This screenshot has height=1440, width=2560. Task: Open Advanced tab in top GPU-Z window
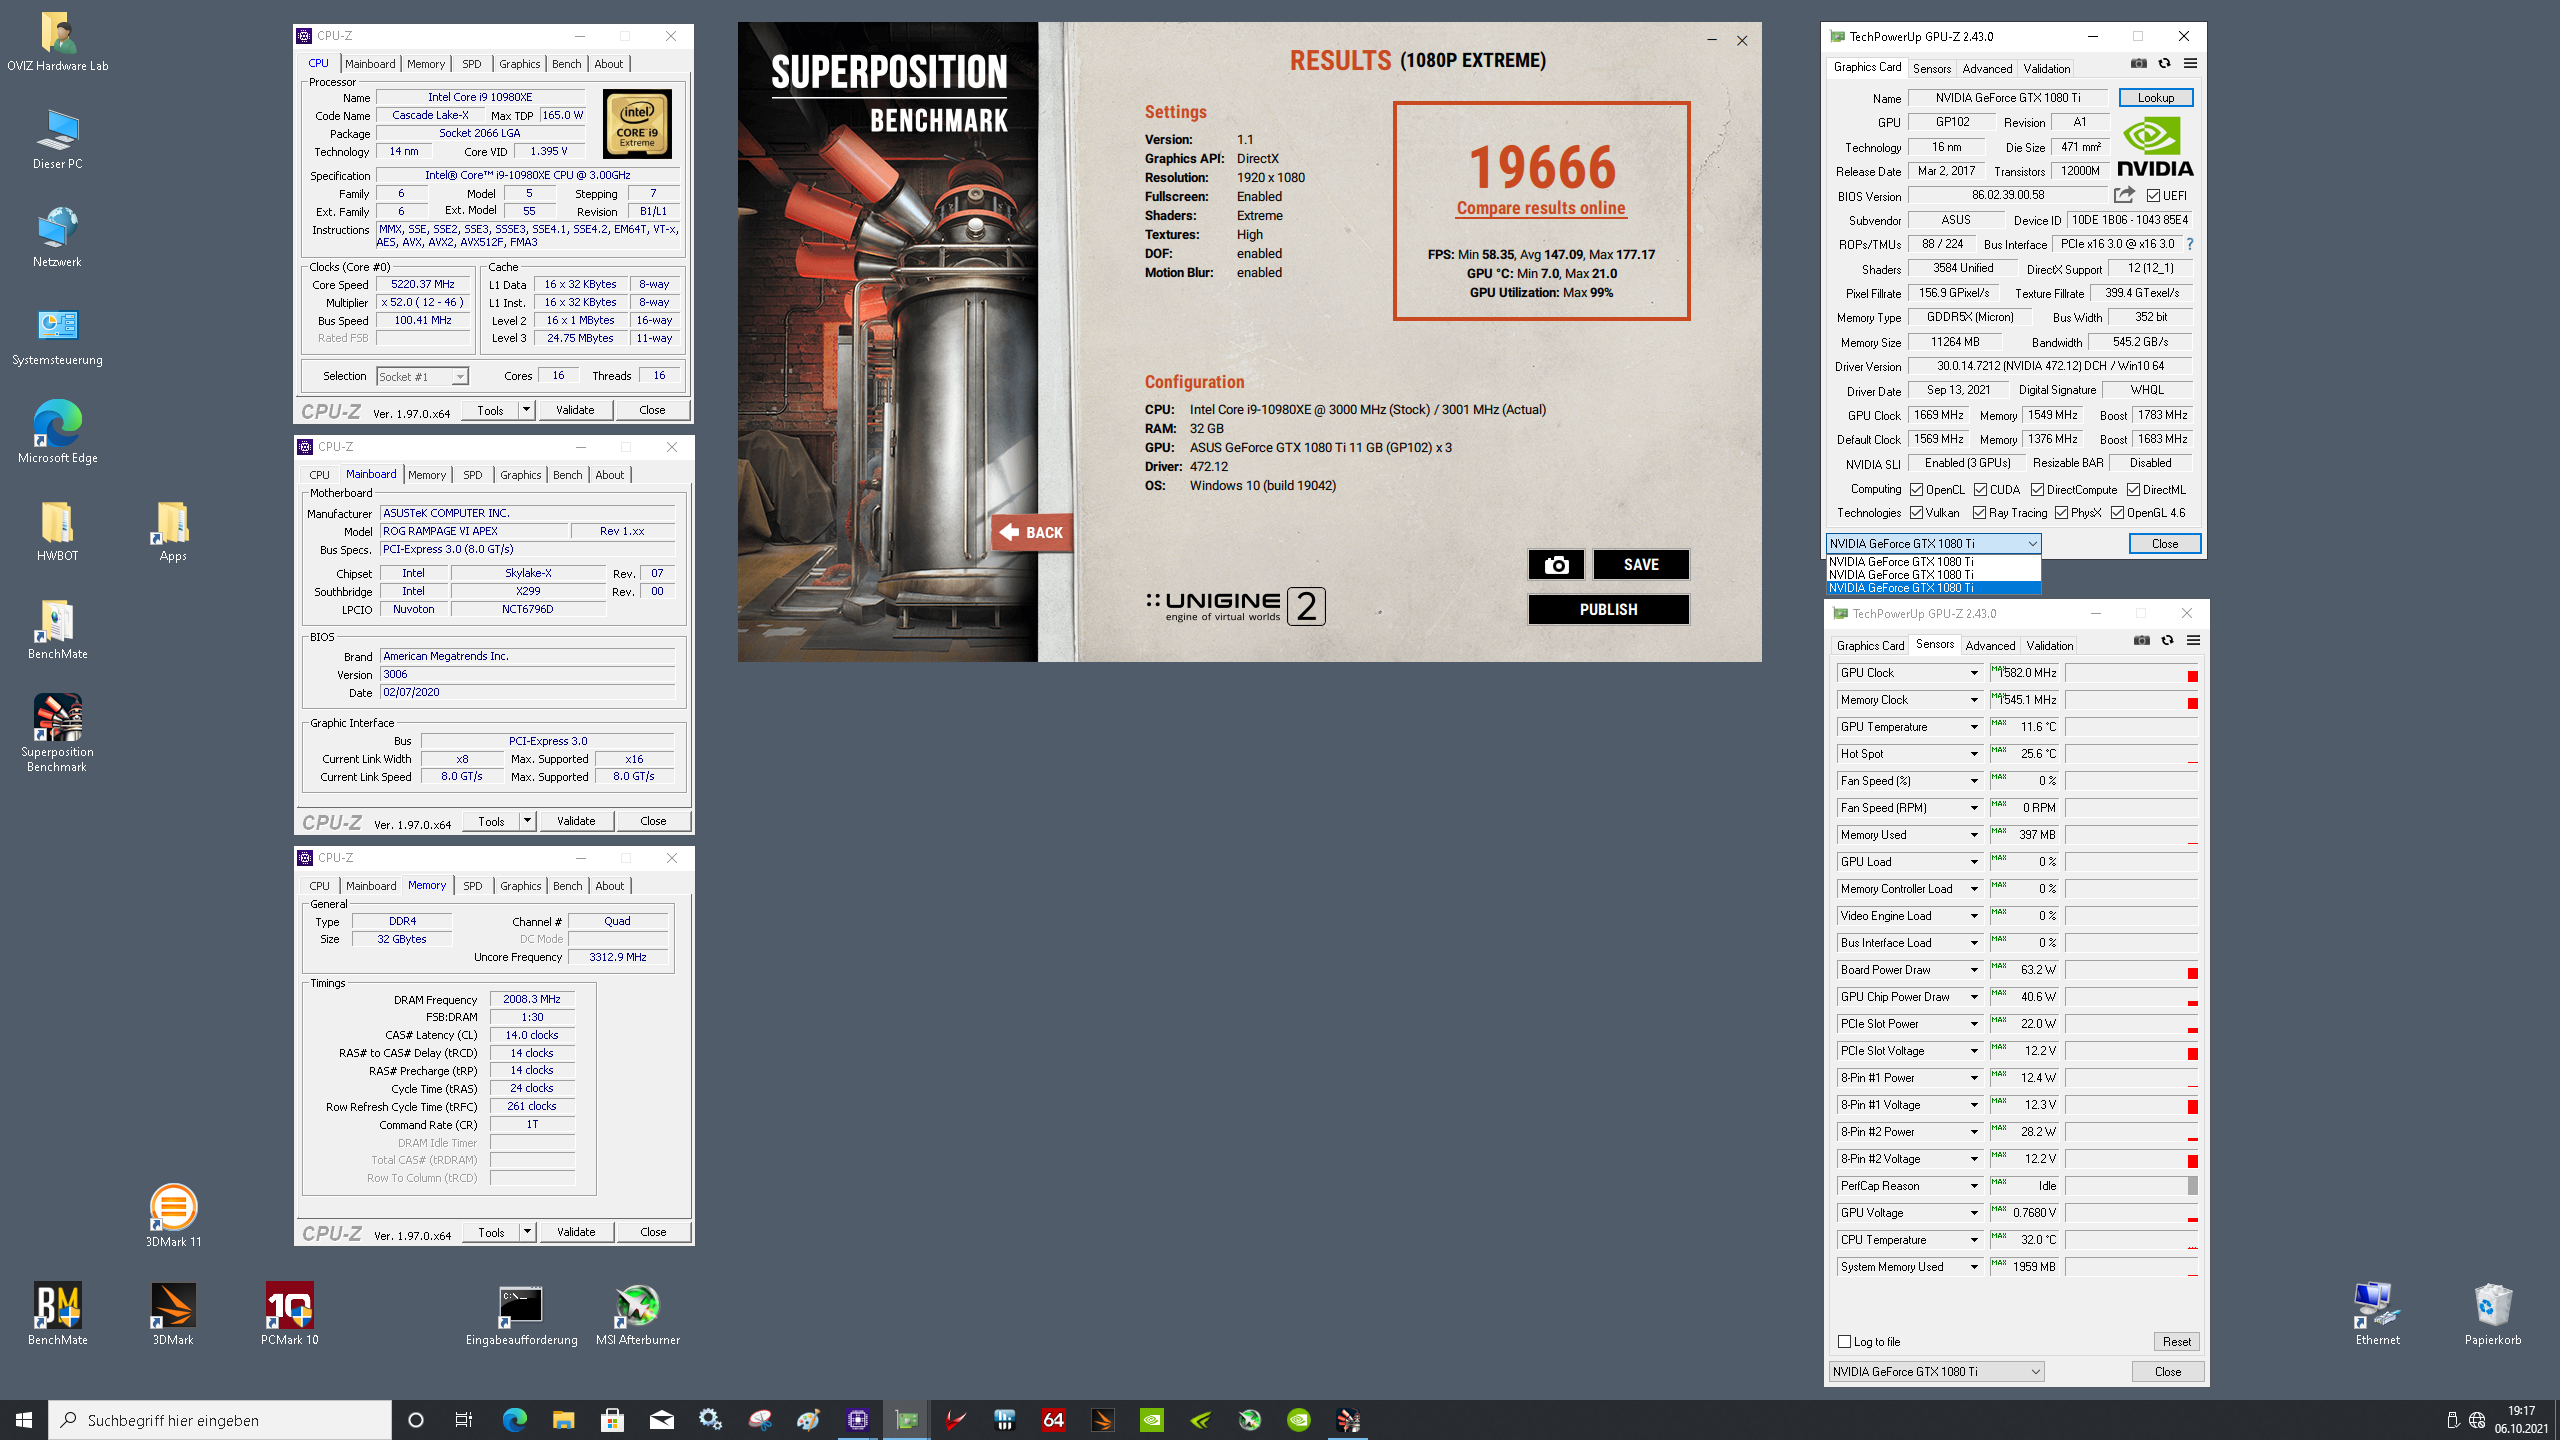click(x=1986, y=69)
